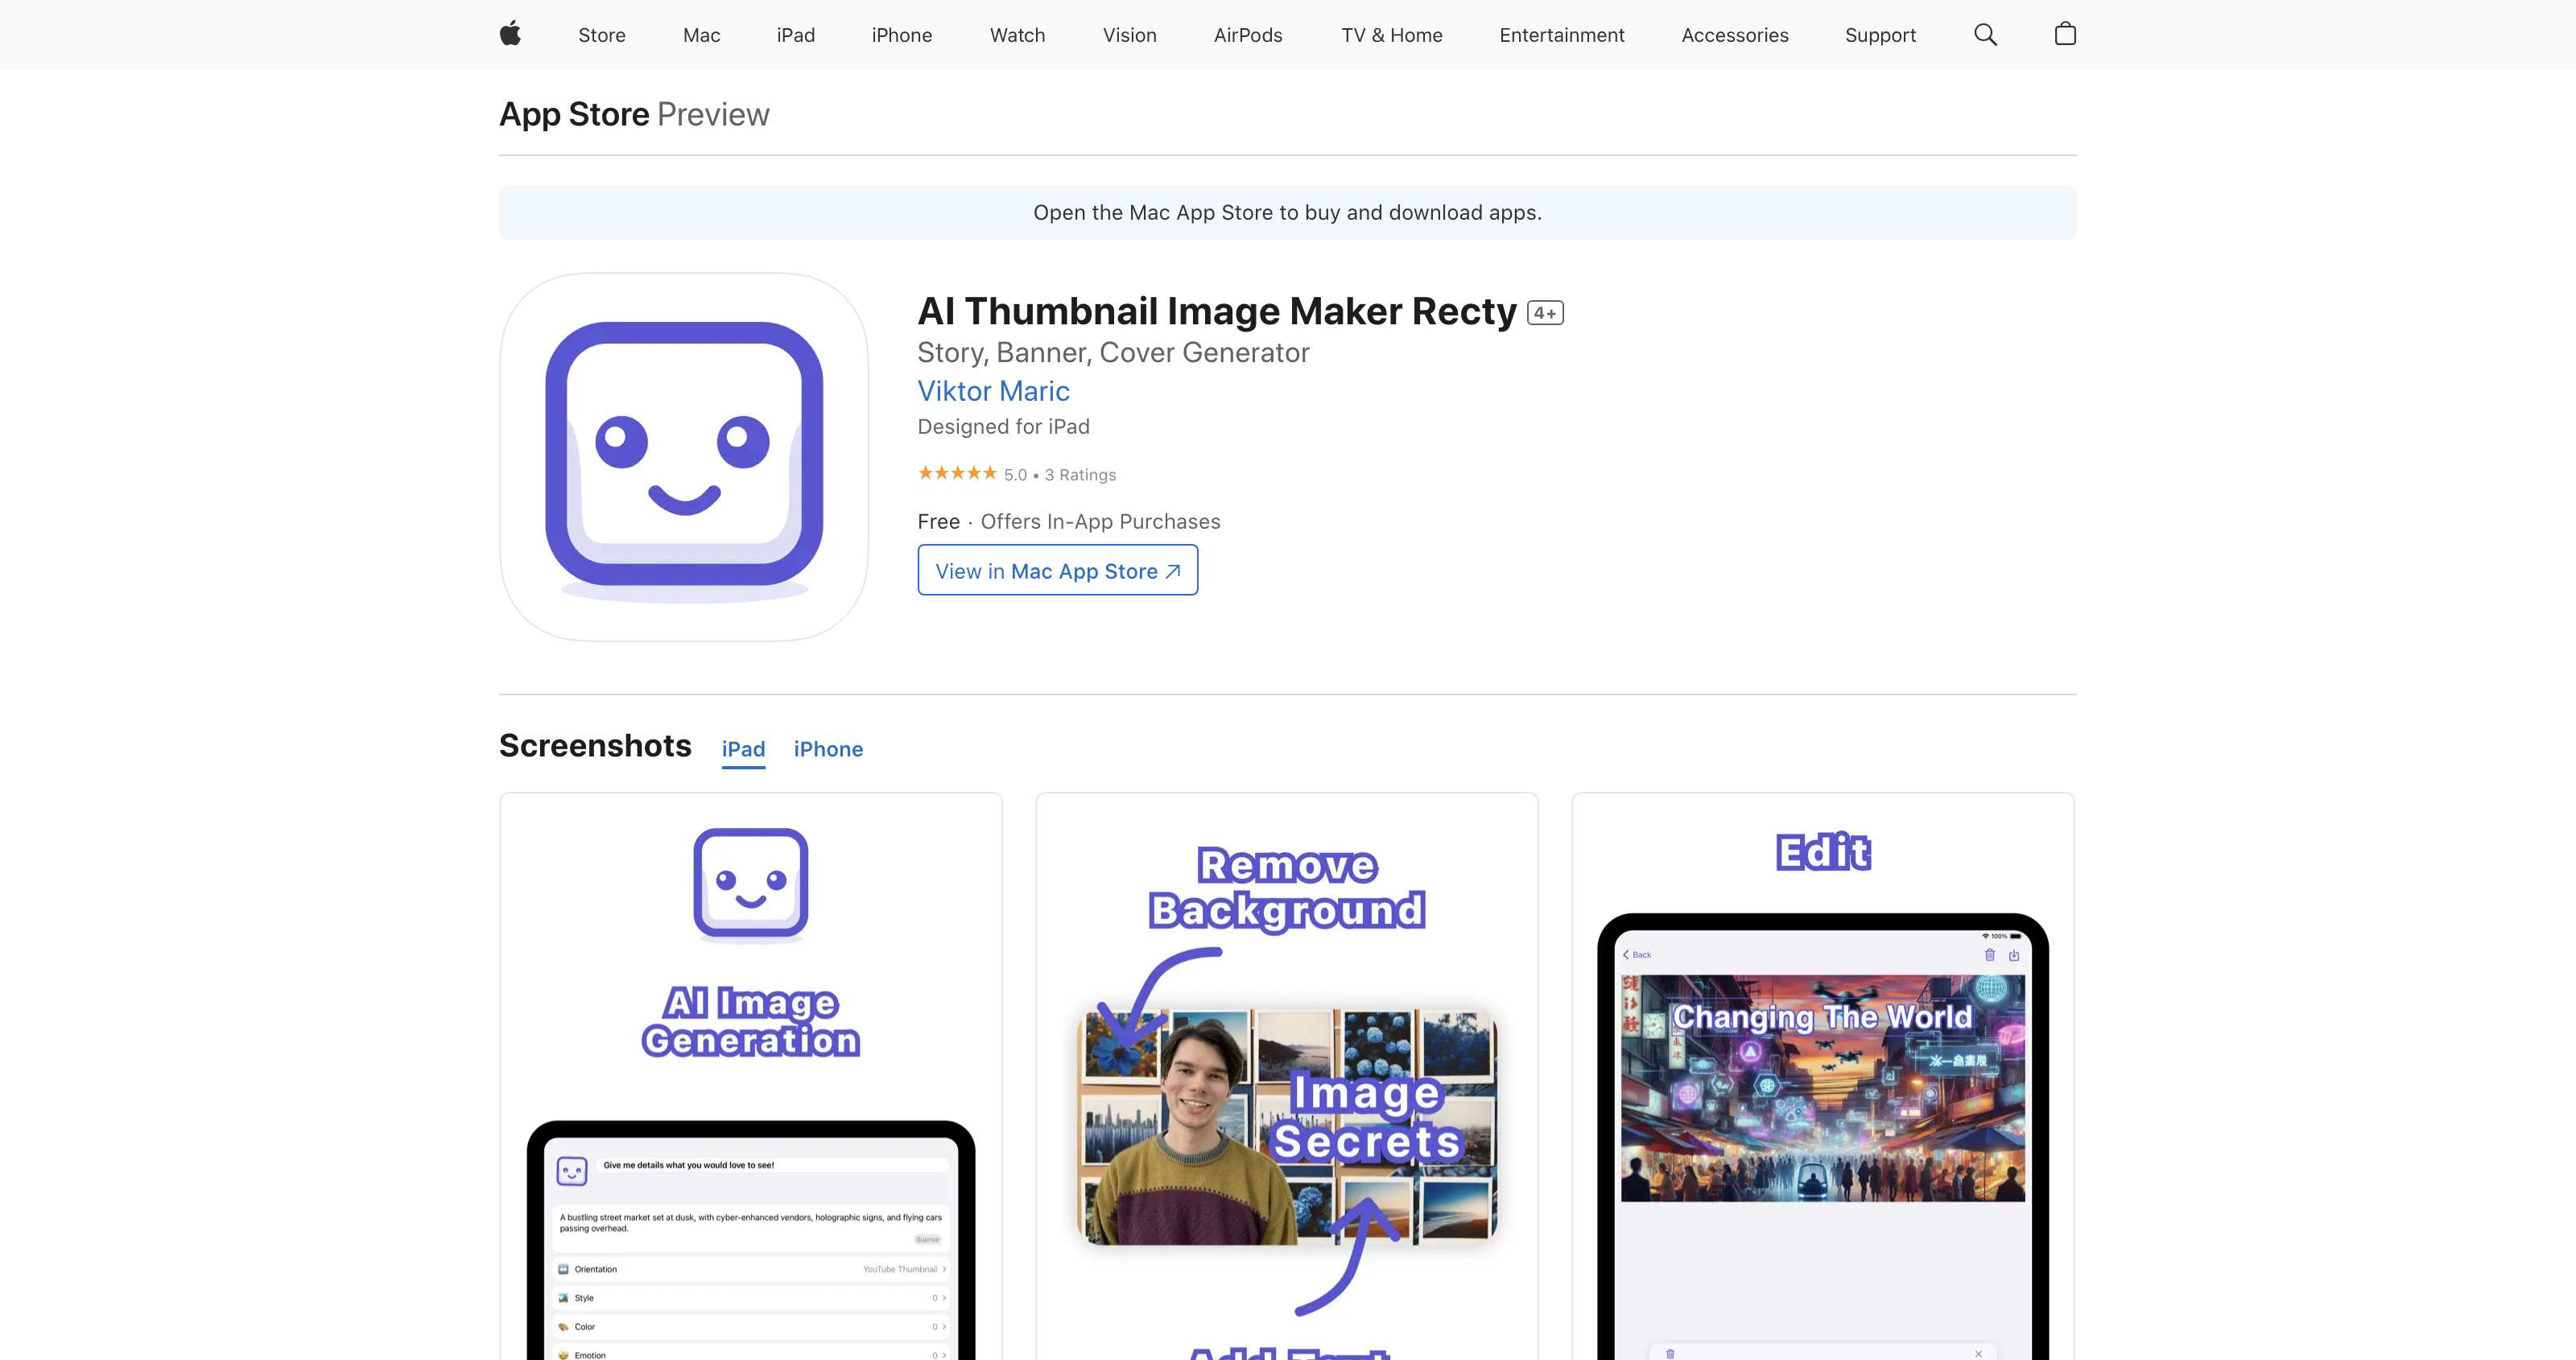Viewport: 2576px width, 1360px height.
Task: Click the Recty app icon
Action: (684, 457)
